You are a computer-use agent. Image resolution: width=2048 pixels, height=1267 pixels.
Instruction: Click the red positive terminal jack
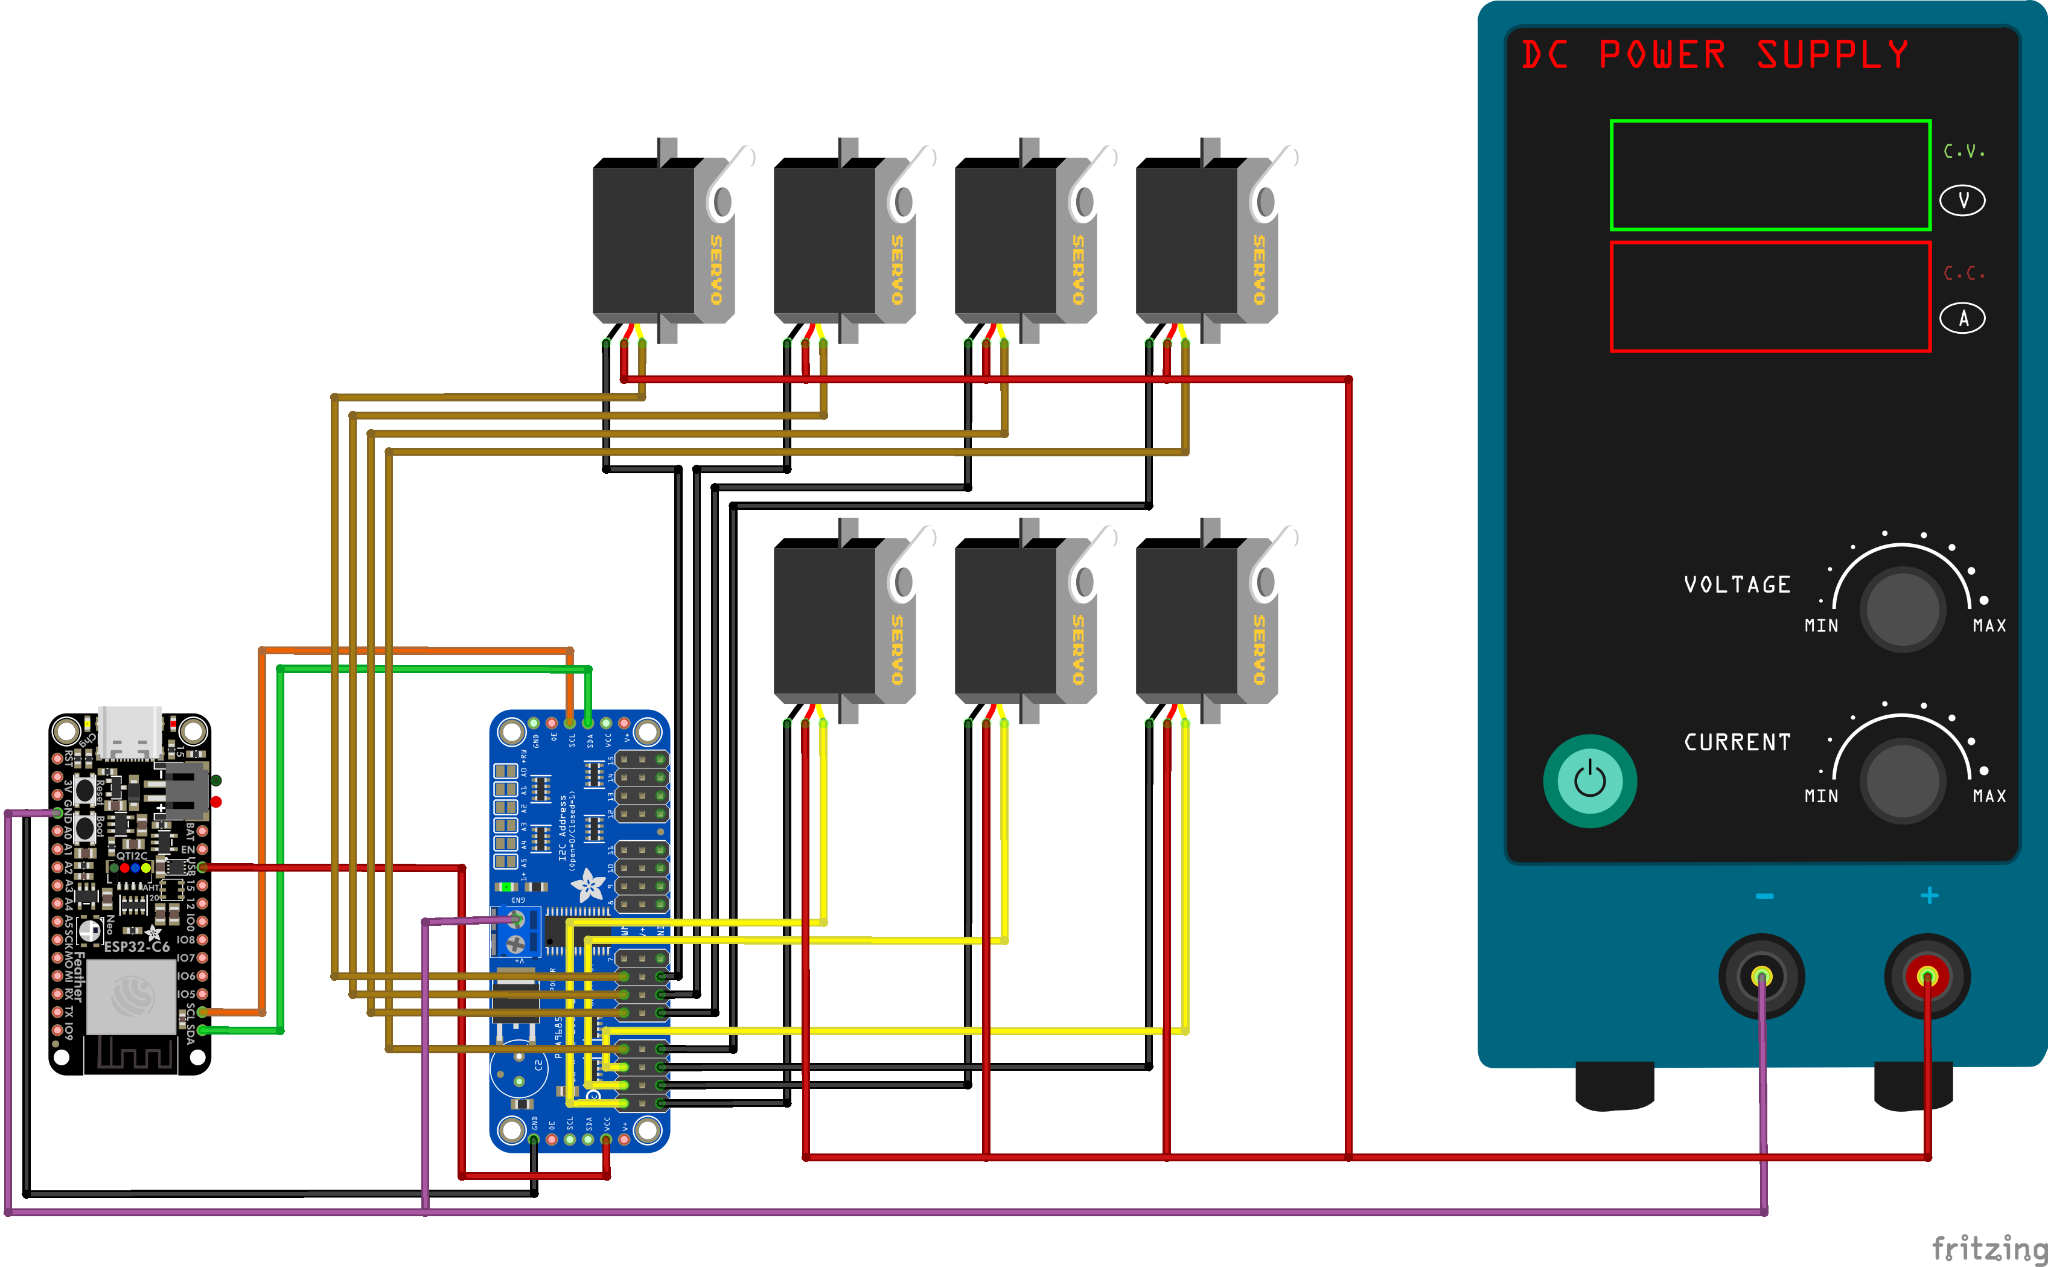[x=1927, y=977]
